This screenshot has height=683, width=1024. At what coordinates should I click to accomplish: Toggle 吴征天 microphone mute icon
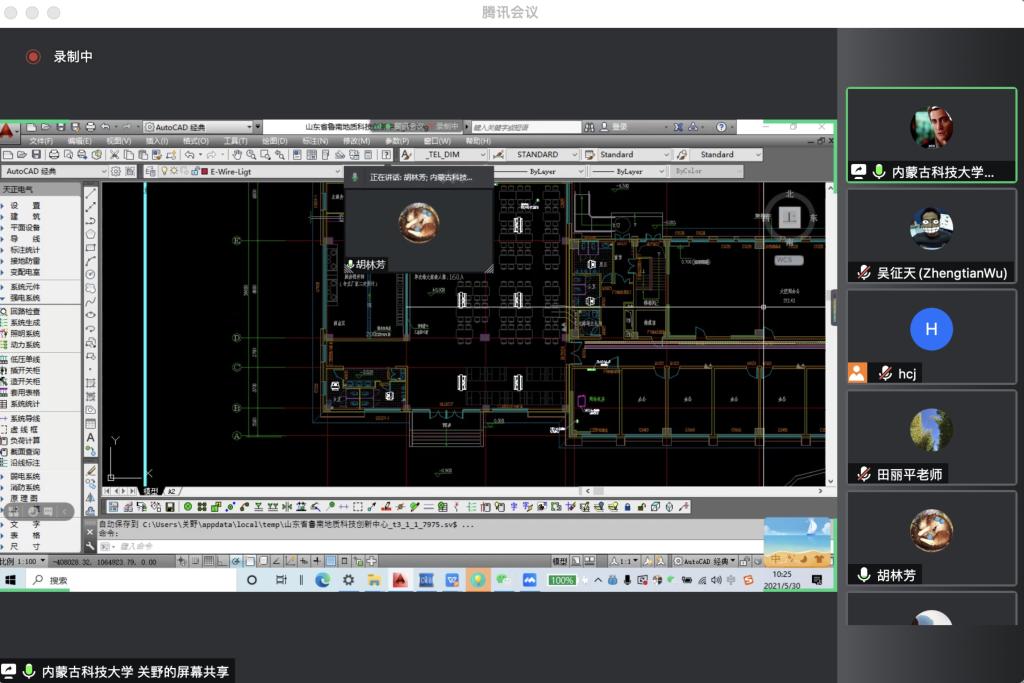point(863,273)
